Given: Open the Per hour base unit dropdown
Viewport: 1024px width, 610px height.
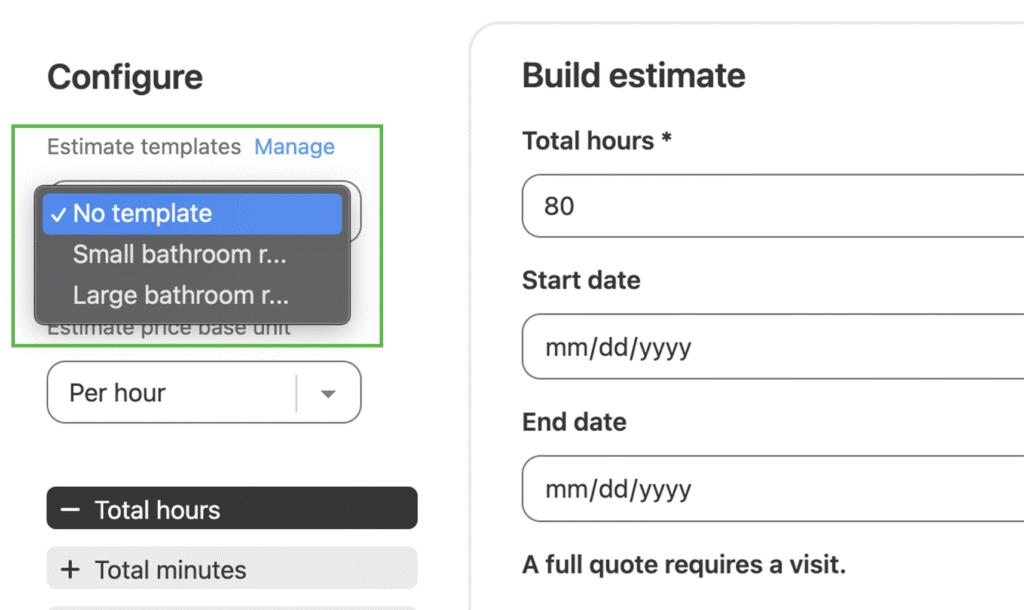Looking at the screenshot, I should point(170,393).
